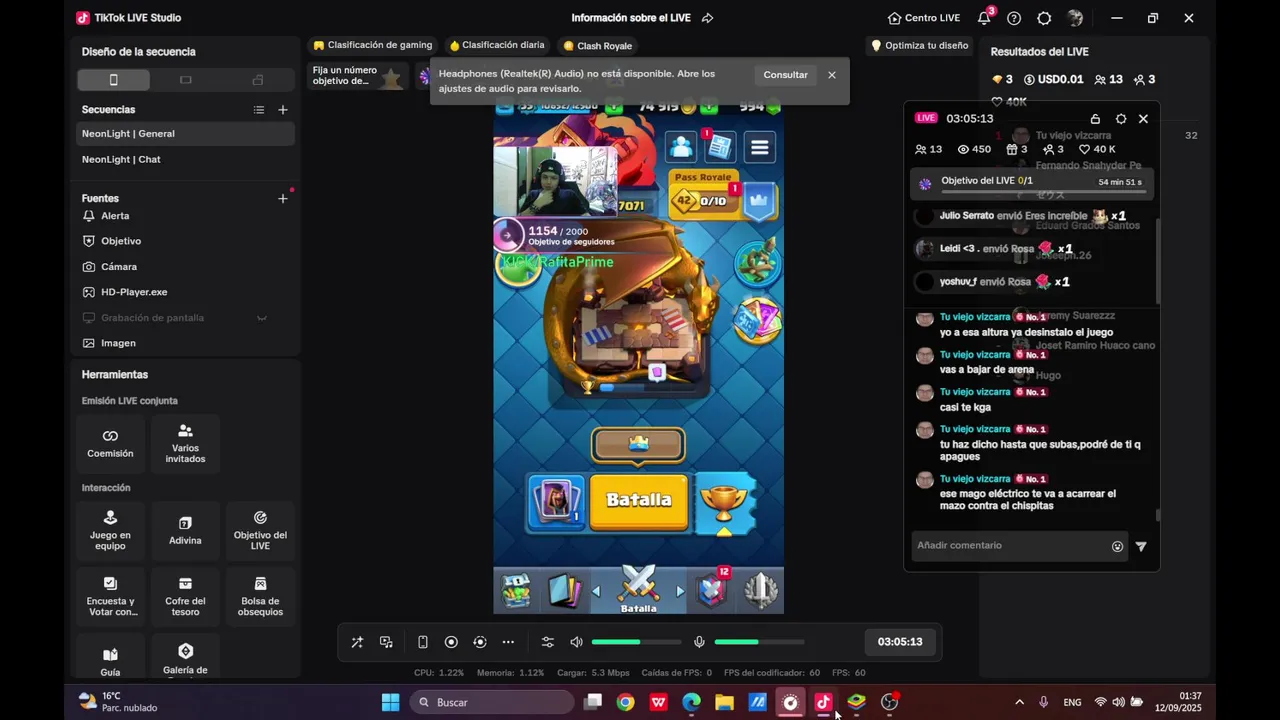The width and height of the screenshot is (1280, 720).
Task: Click the record button in bottom toolbar
Action: click(451, 642)
